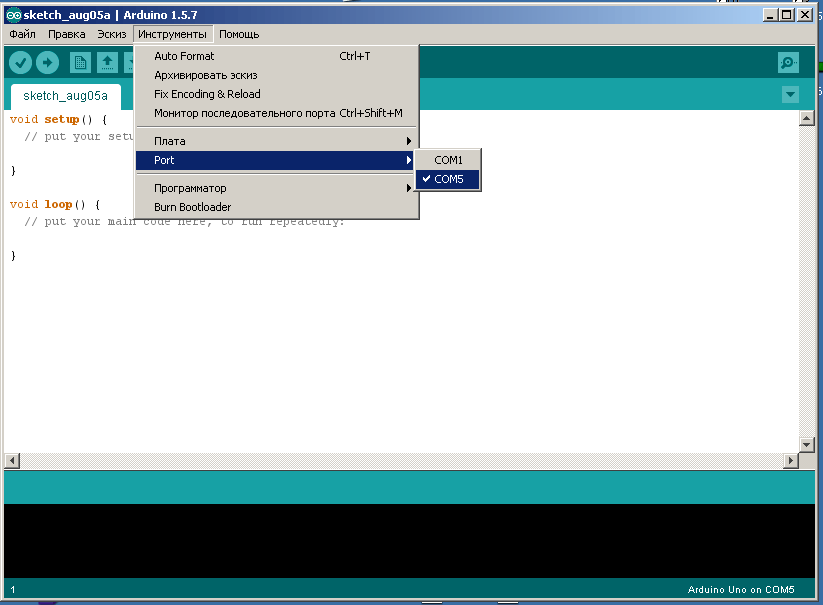Screen dimensions: 823x605
Task: Choose Архивировать эскиз
Action: tap(276, 75)
